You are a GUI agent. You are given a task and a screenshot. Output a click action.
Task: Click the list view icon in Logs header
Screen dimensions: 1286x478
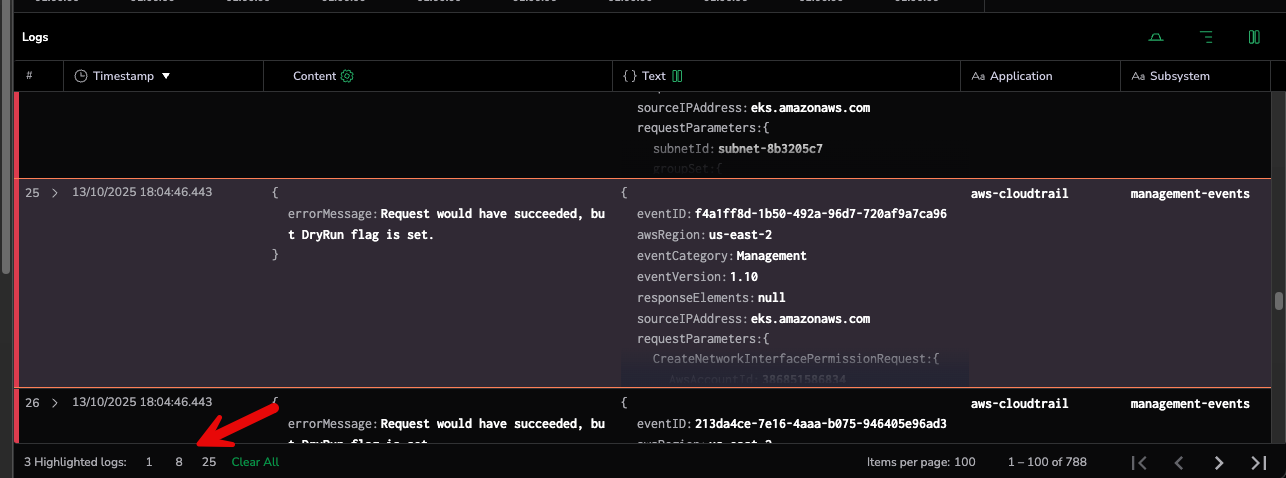[x=1206, y=38]
